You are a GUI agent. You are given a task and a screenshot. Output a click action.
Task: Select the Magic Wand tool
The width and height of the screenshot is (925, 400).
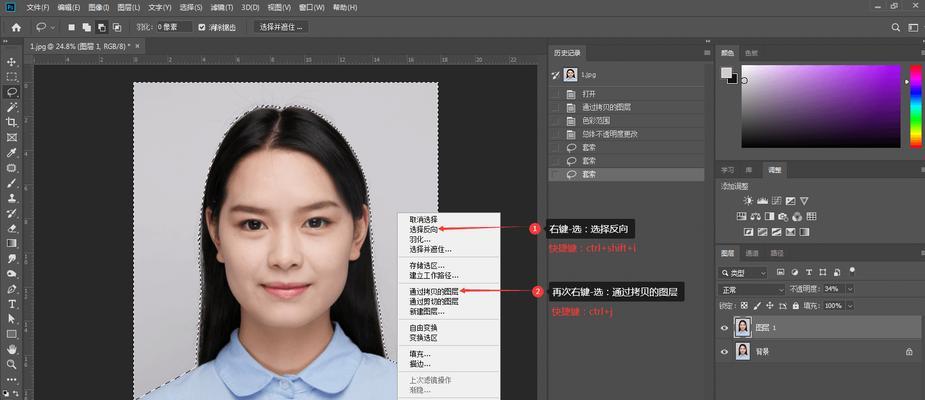point(11,107)
